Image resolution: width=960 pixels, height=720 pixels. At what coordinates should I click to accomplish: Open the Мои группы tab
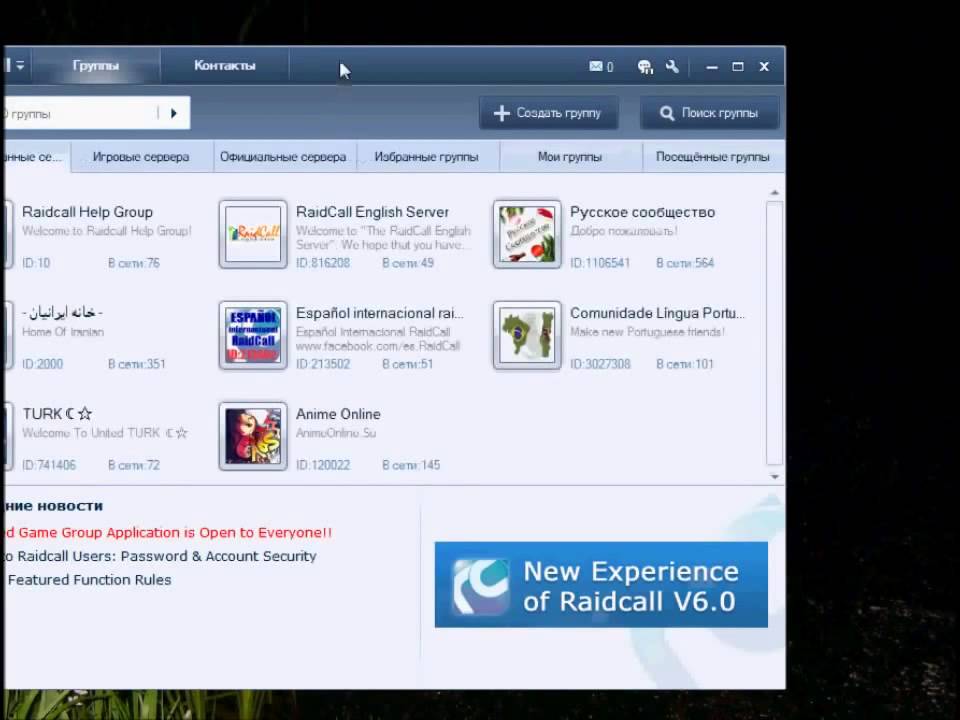click(x=570, y=157)
